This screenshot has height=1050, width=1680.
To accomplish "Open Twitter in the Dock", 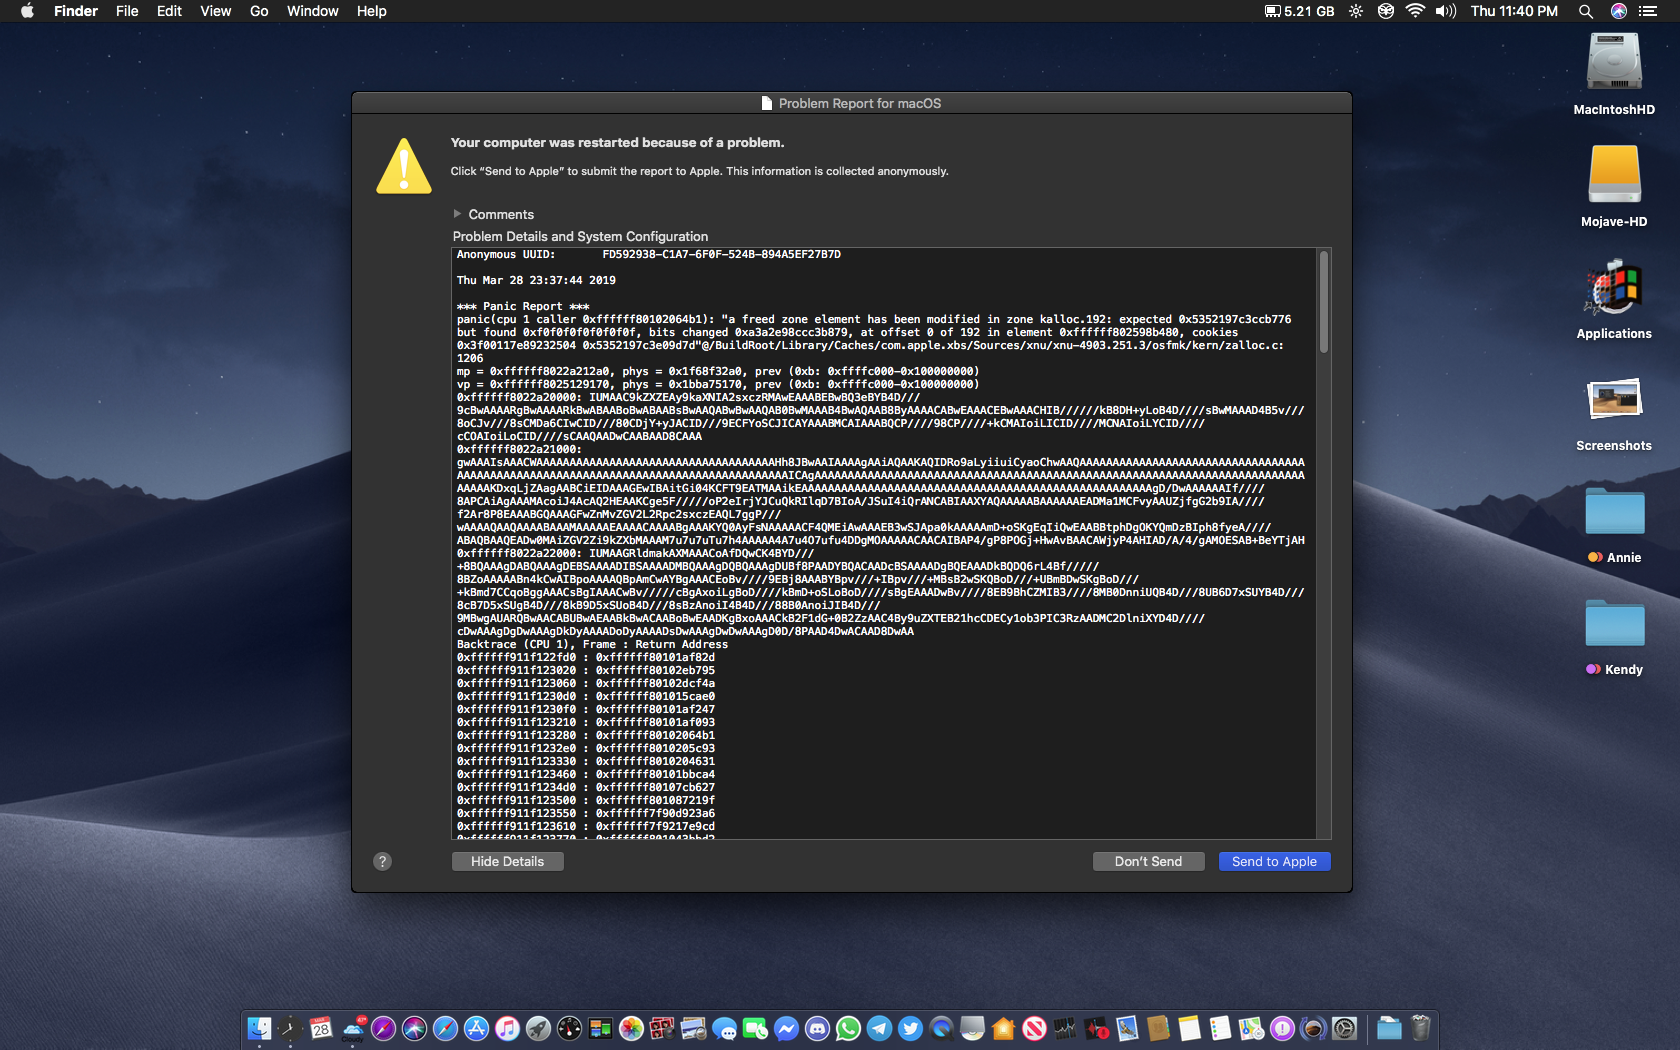I will coord(910,1028).
